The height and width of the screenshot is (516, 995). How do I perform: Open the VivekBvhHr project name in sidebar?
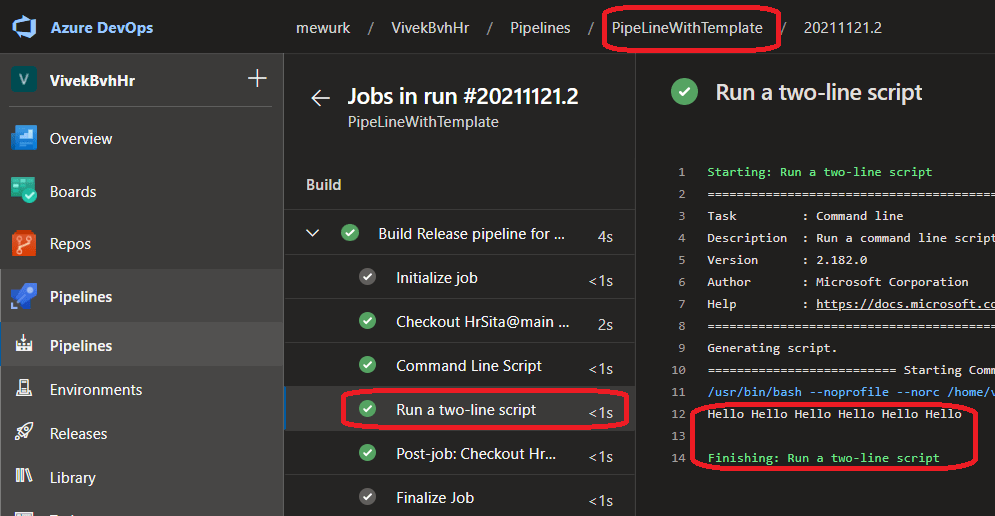pyautogui.click(x=92, y=81)
